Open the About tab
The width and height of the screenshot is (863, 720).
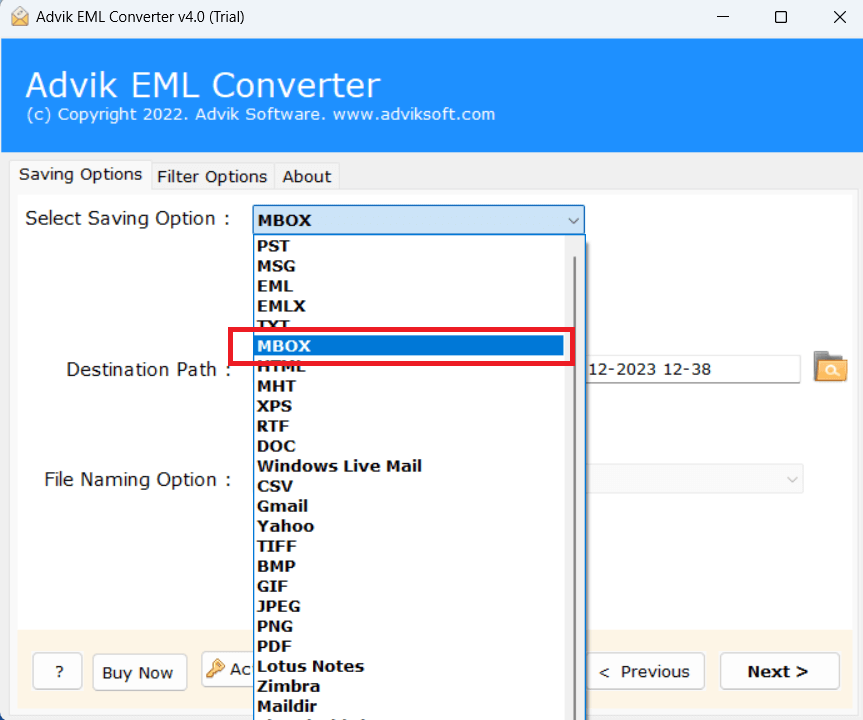click(307, 177)
